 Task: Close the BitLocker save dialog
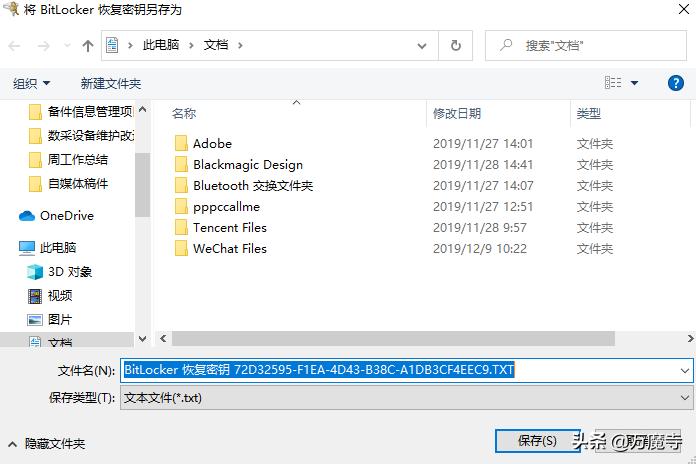[684, 9]
